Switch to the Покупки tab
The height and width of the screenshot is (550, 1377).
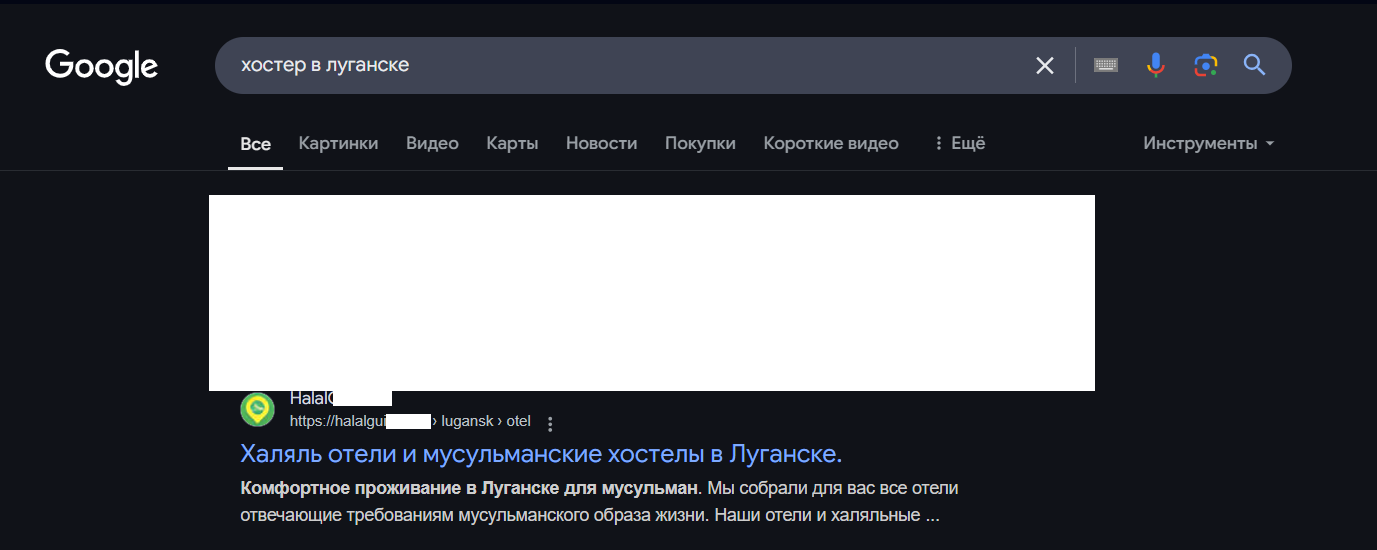pos(700,143)
